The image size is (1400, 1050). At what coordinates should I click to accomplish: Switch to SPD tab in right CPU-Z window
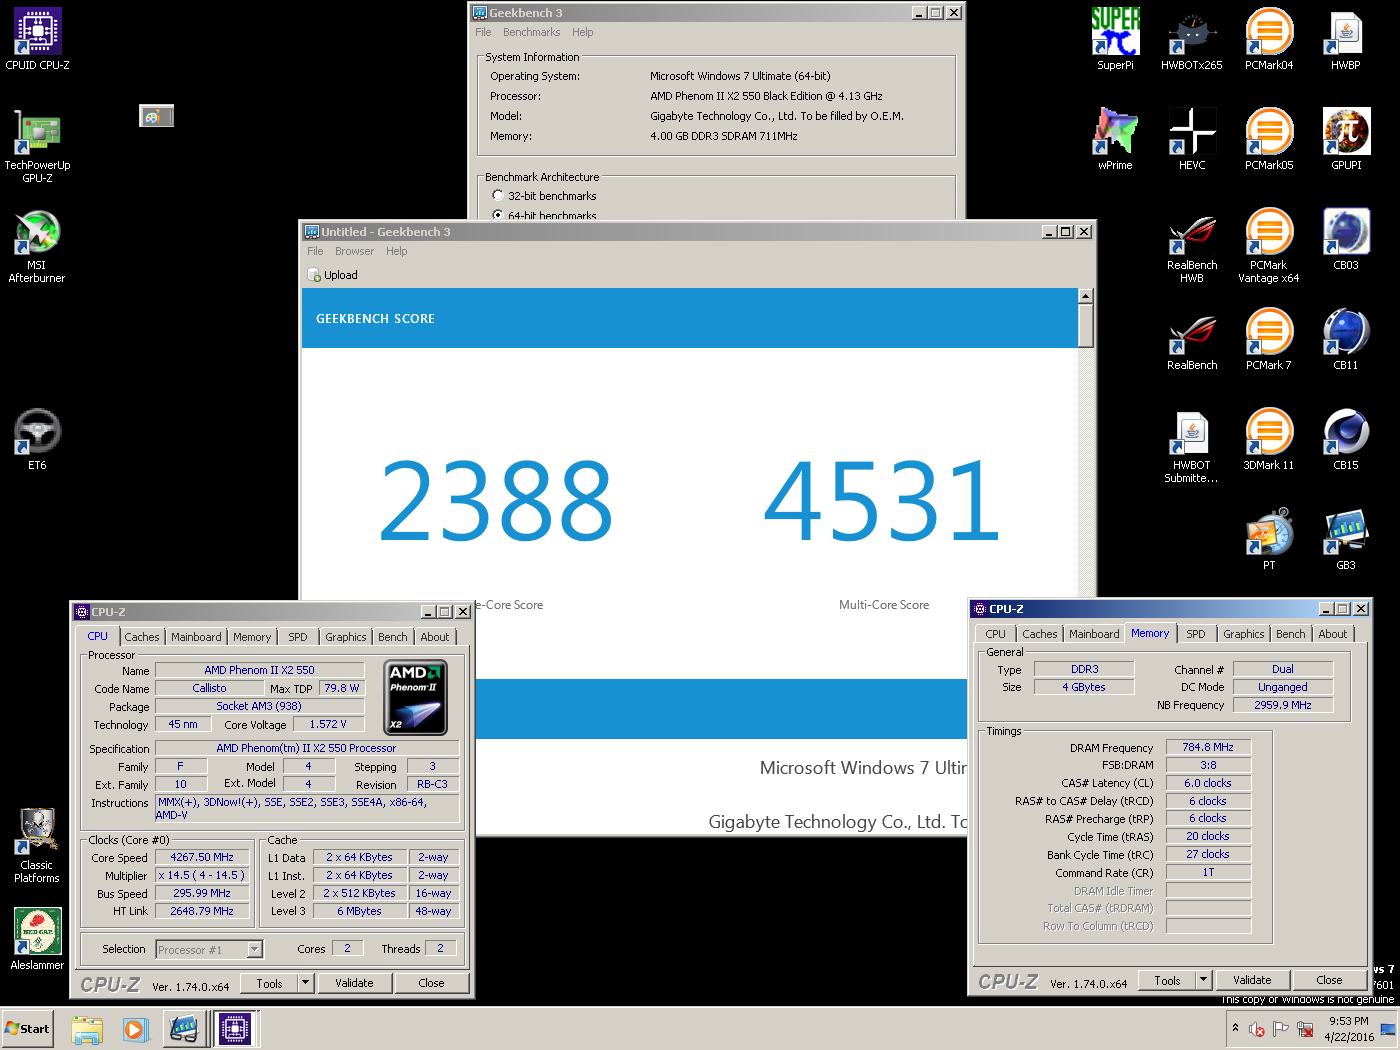[1196, 634]
